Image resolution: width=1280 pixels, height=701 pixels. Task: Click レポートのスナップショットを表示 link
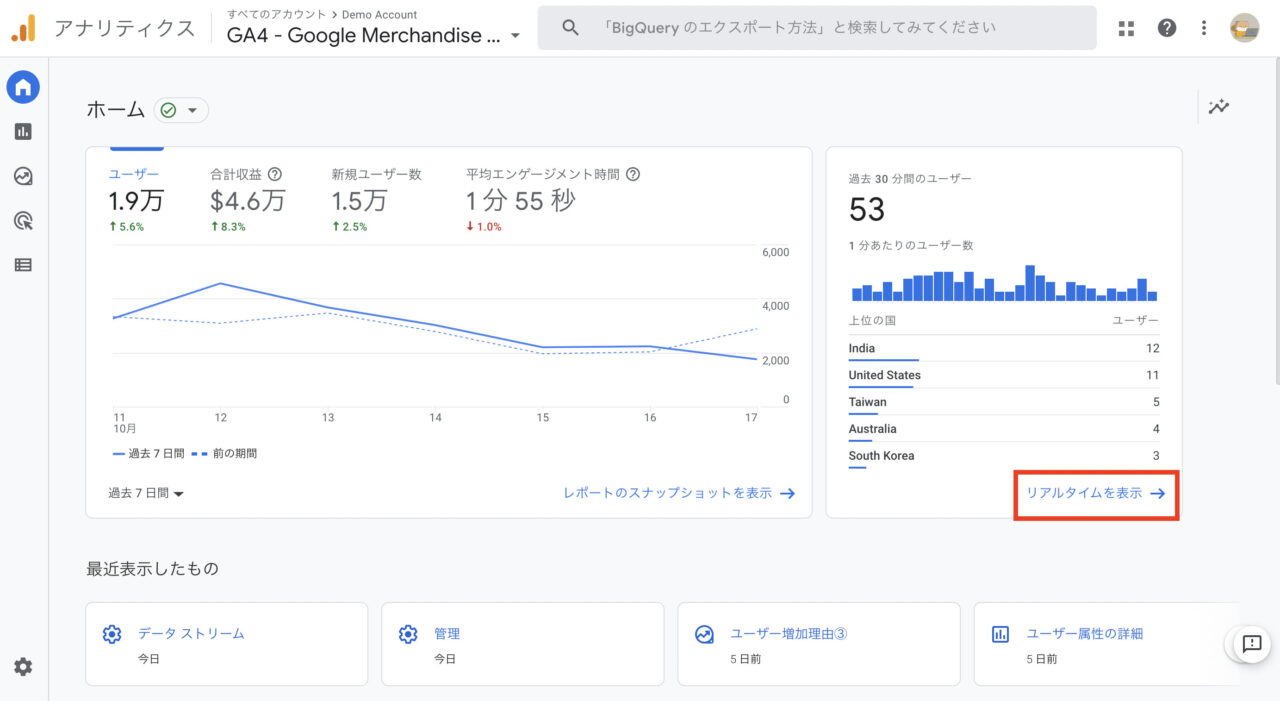point(679,493)
